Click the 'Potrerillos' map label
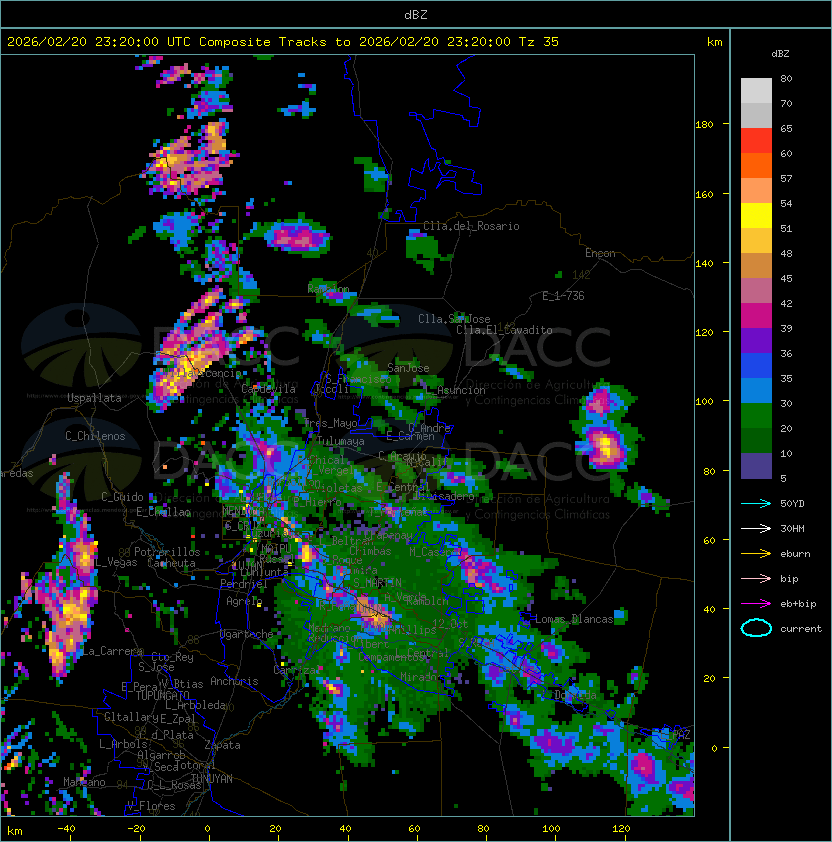Image resolution: width=832 pixels, height=842 pixels. 167,552
